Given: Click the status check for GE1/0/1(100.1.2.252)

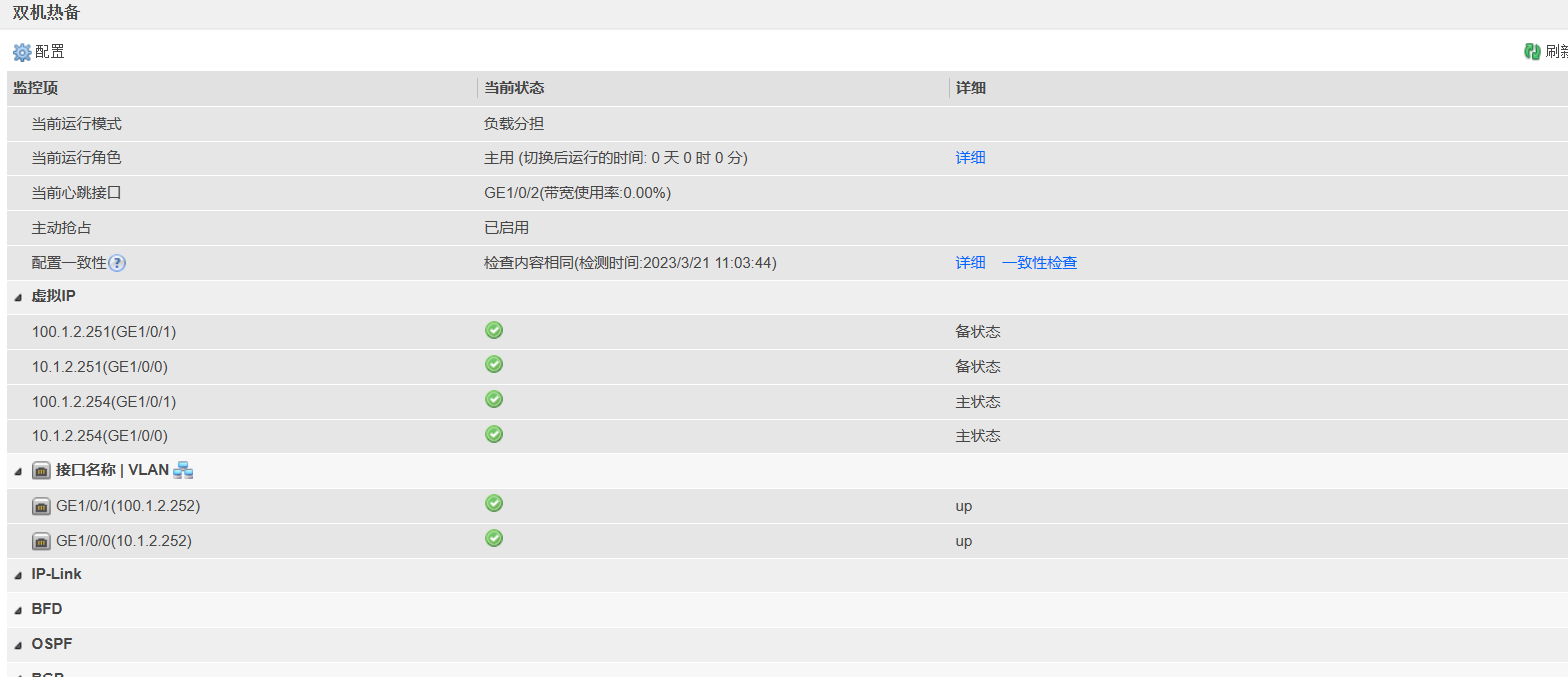Looking at the screenshot, I should point(494,504).
